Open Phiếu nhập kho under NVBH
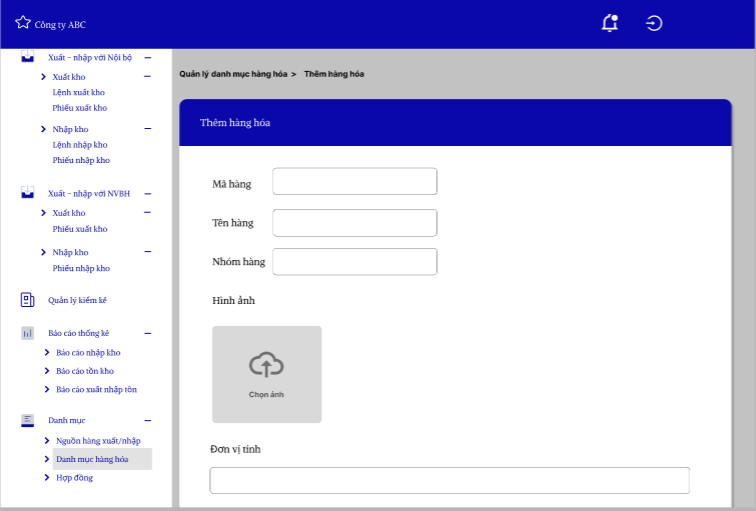Screen dimensions: 756x511 tap(81, 268)
